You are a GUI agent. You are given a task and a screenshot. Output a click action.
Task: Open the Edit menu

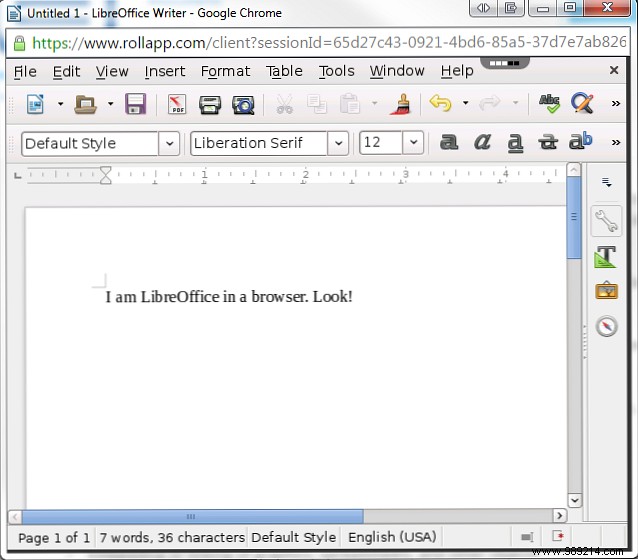click(x=66, y=72)
